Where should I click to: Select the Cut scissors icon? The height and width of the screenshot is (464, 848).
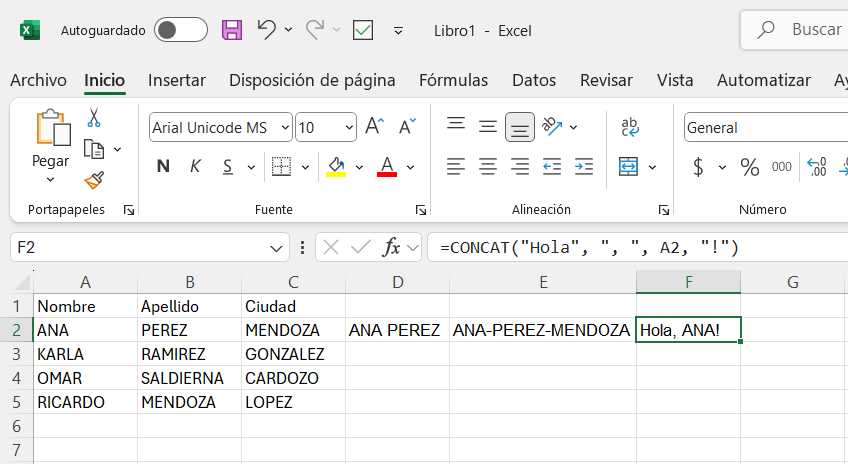94,117
